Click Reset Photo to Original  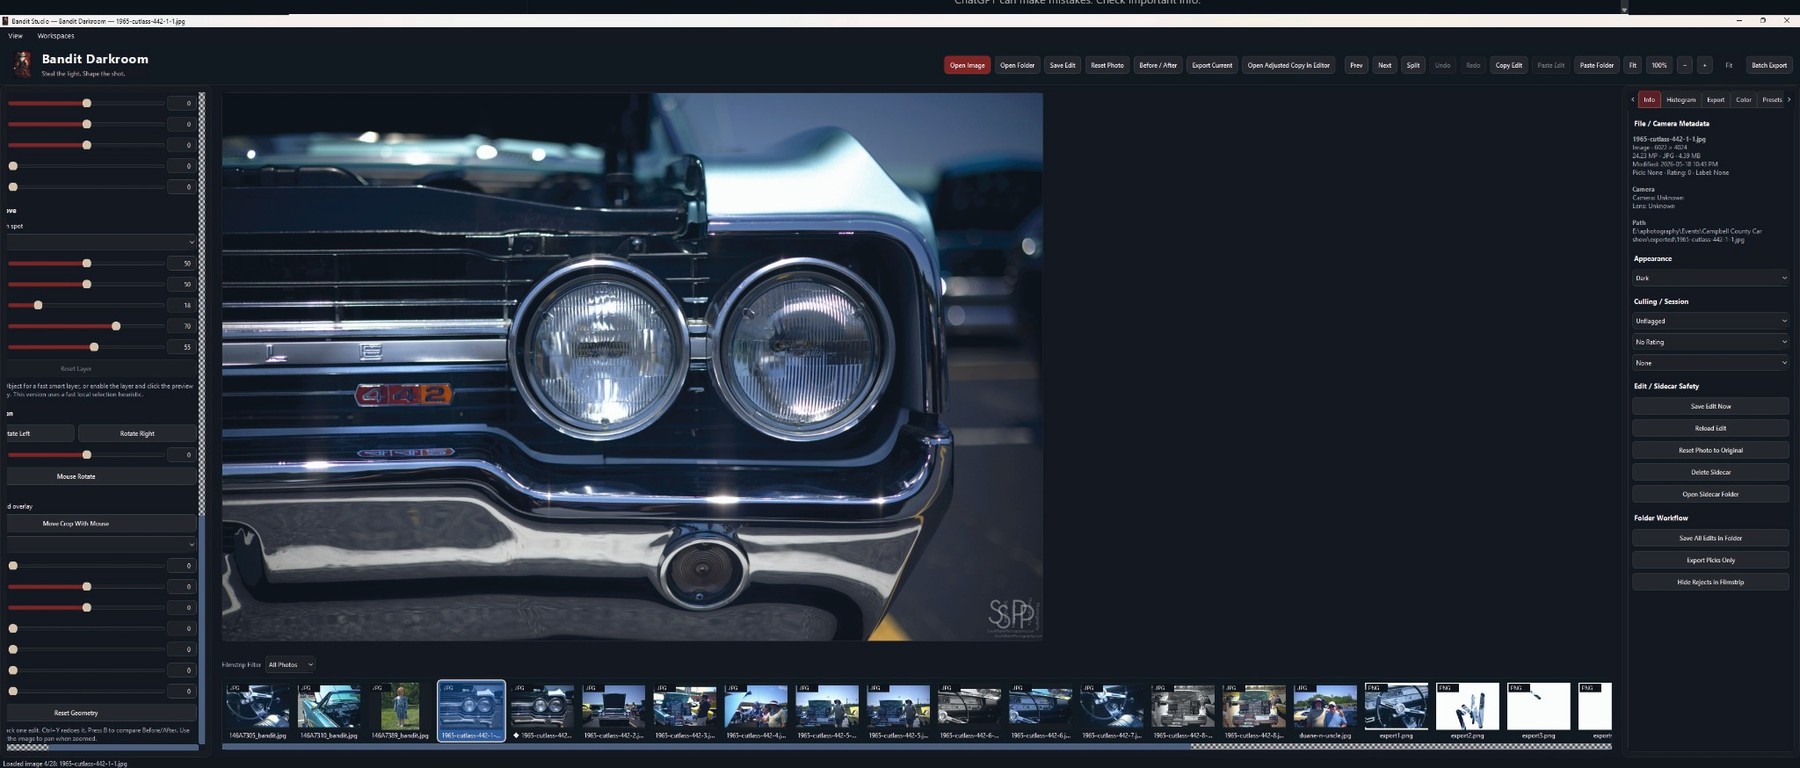point(1711,450)
